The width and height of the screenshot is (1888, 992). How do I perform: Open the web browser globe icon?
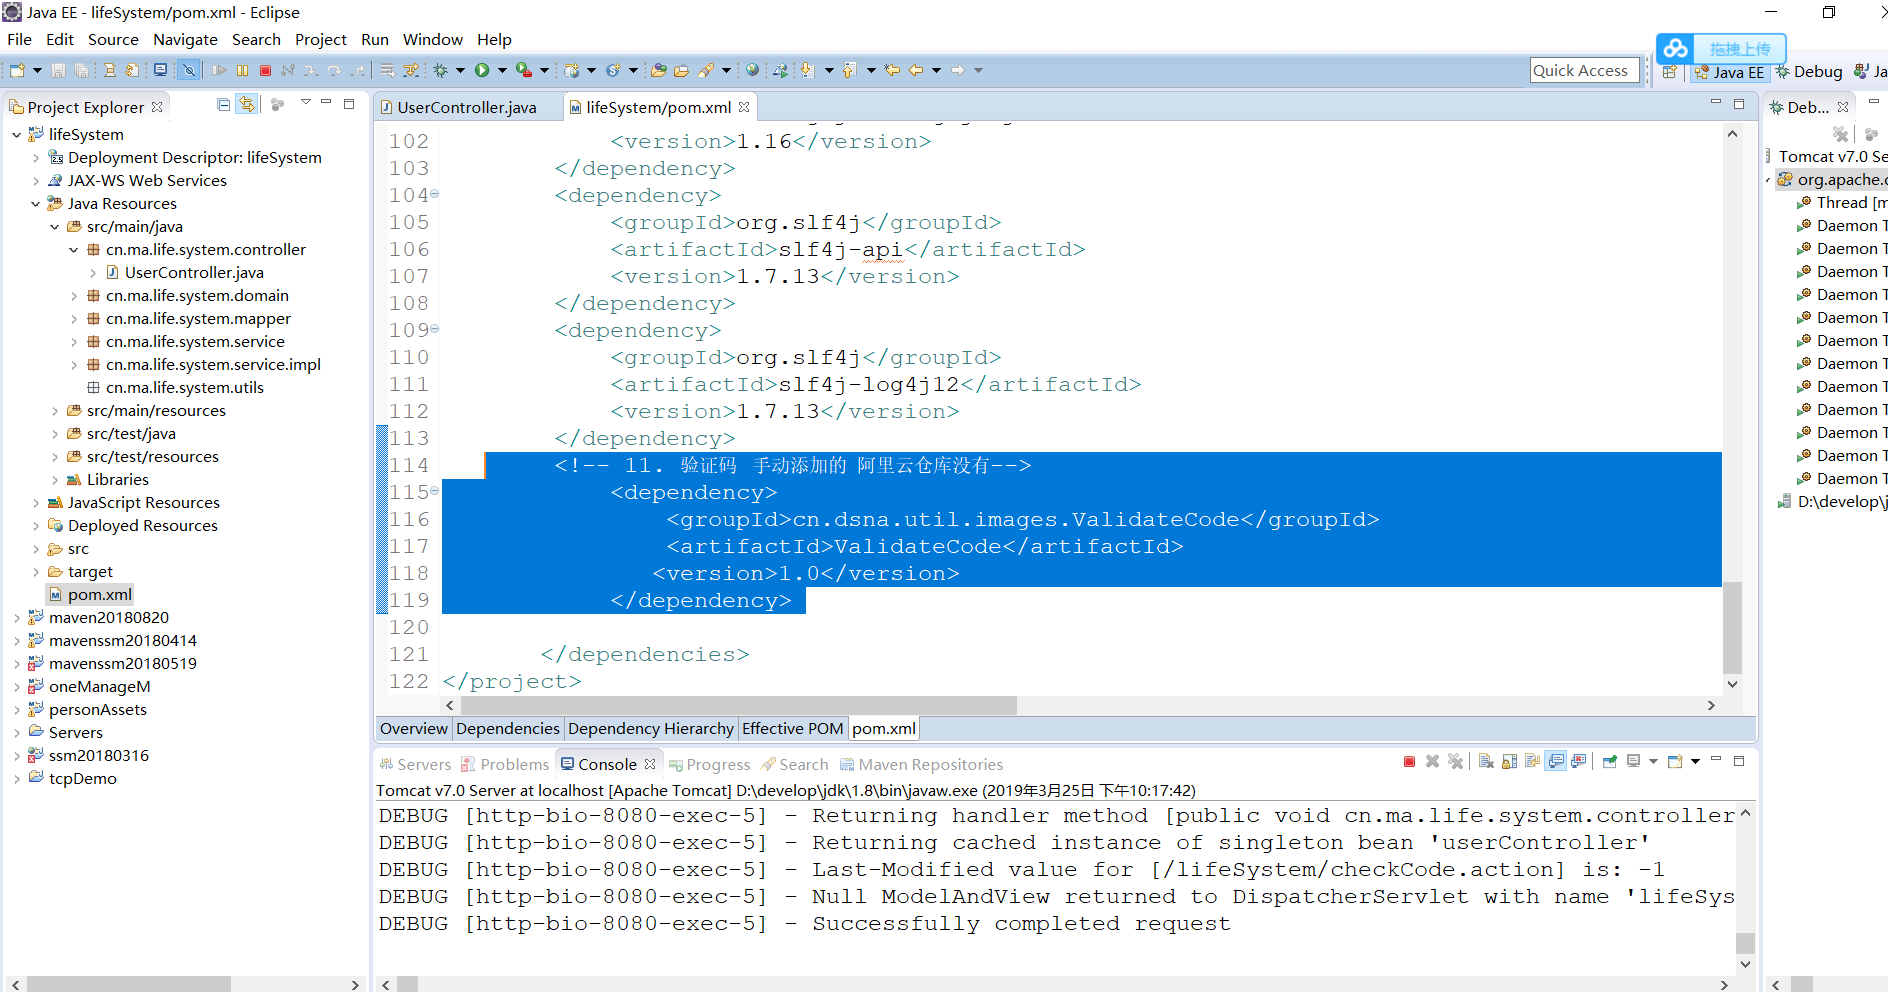point(752,70)
